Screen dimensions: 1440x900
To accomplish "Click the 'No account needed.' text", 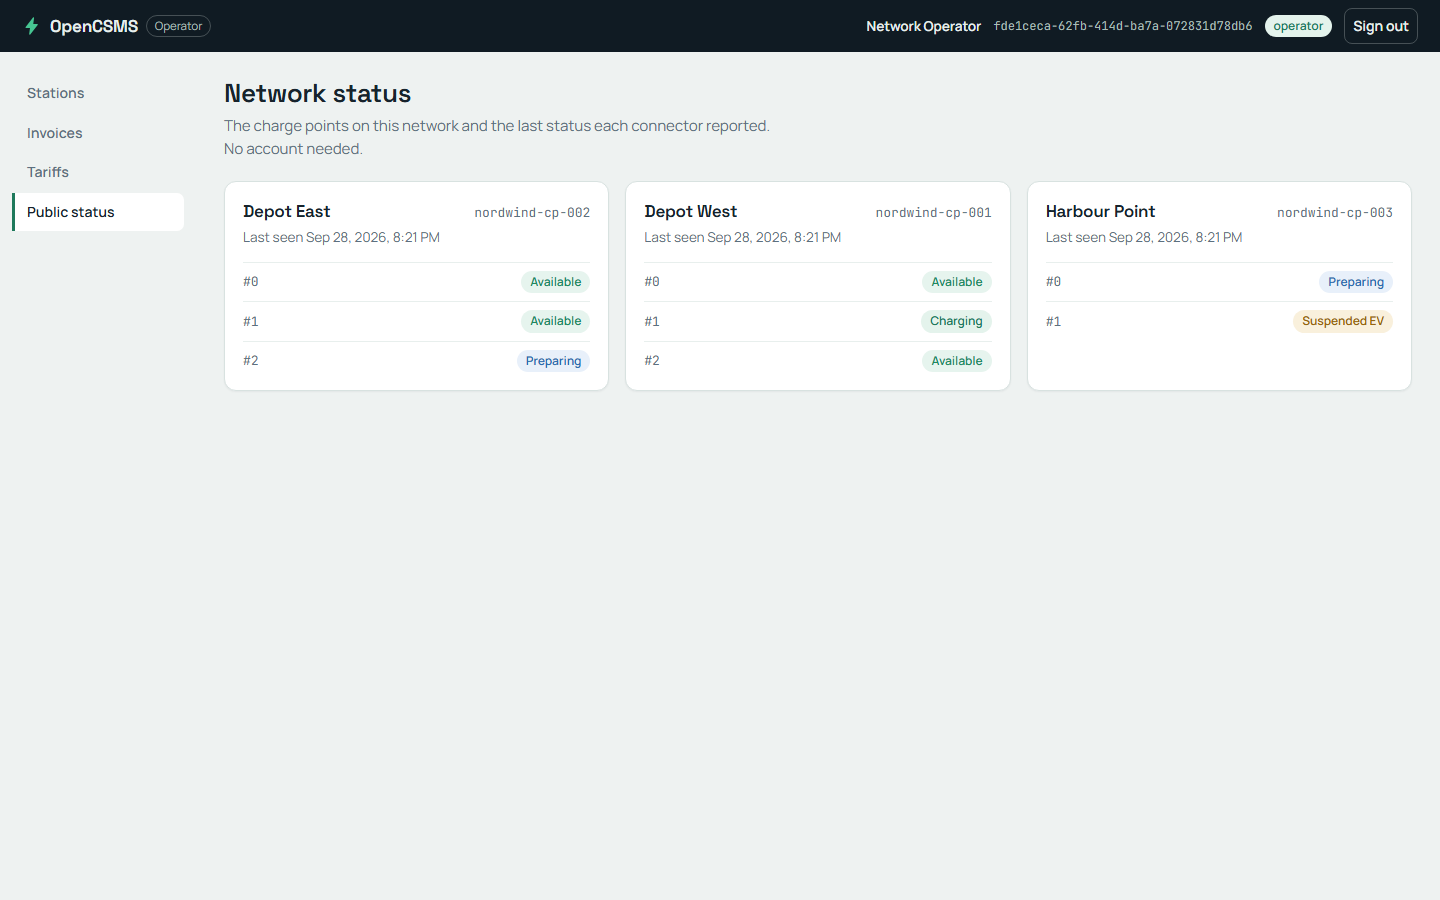I will [x=293, y=149].
